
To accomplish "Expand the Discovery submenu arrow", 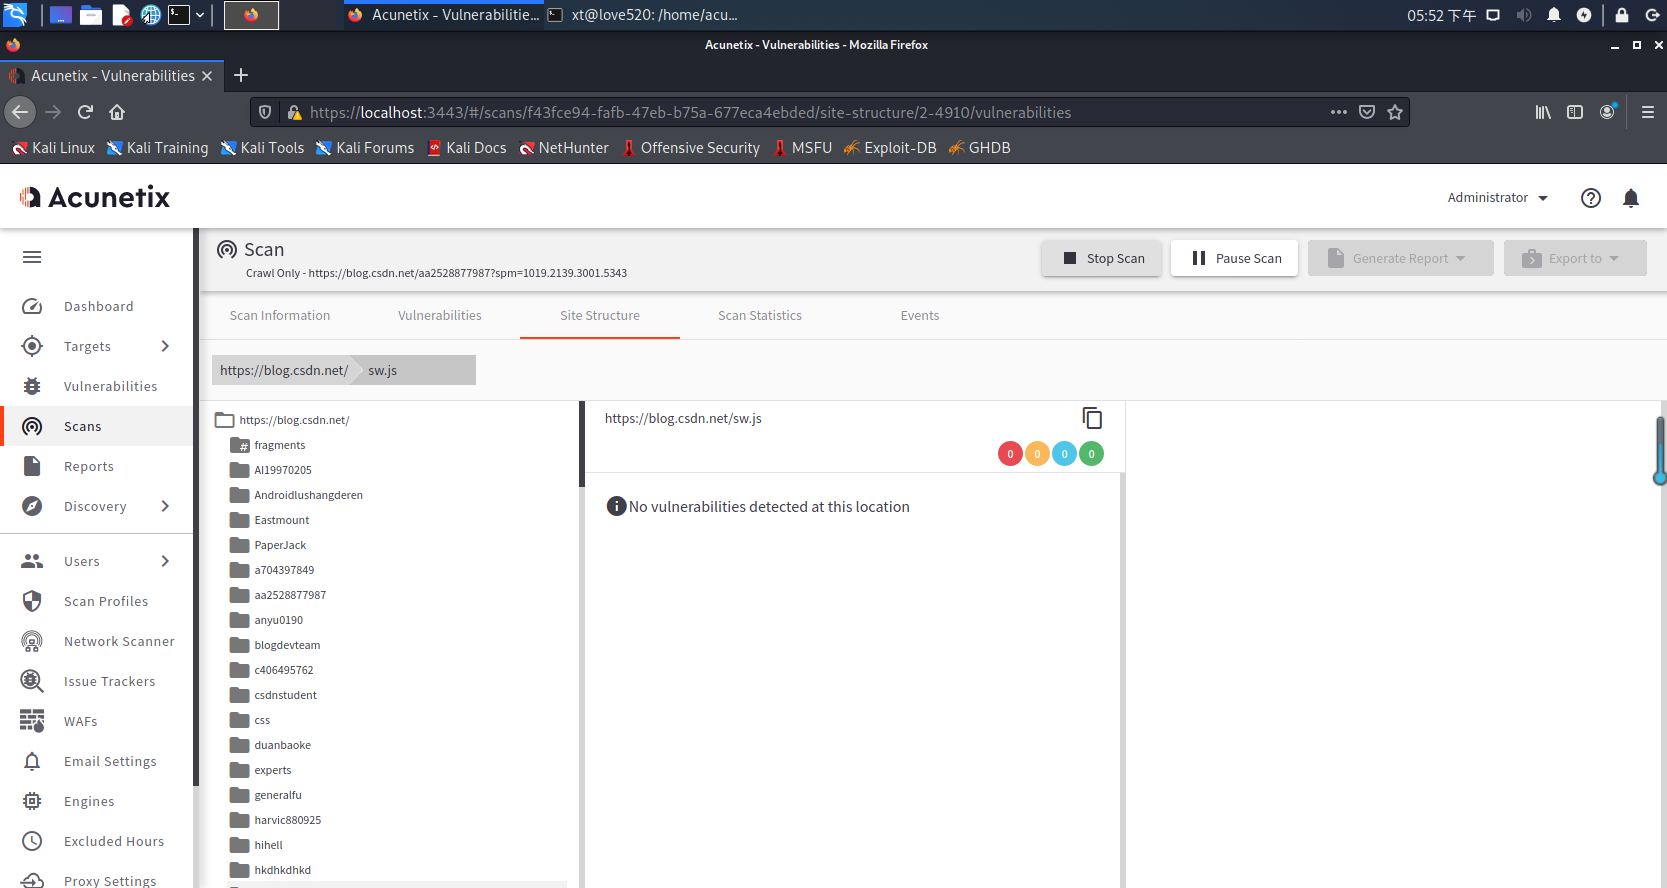I will pos(165,506).
